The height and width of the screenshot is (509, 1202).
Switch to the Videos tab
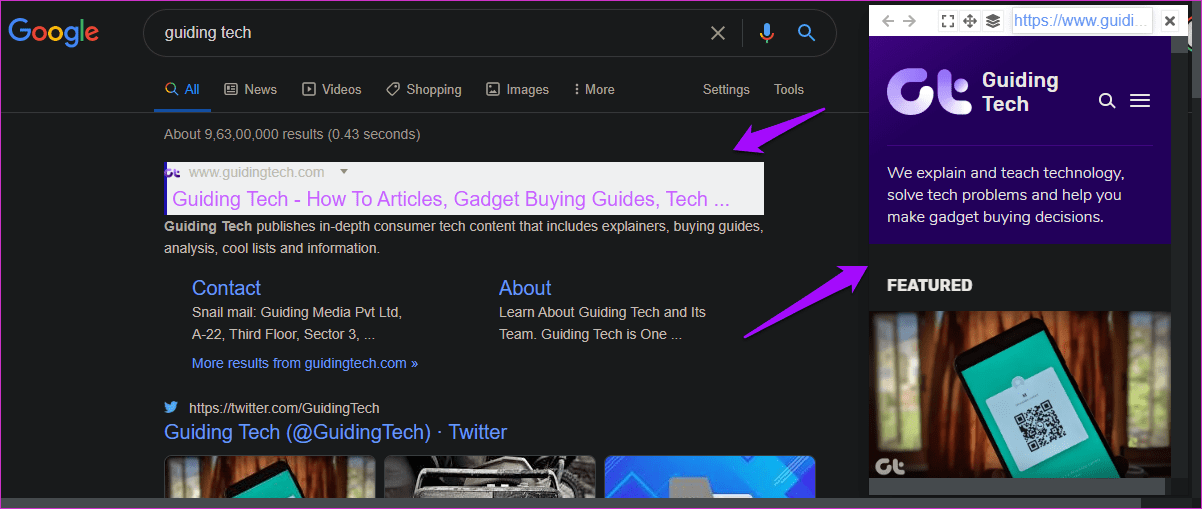332,89
